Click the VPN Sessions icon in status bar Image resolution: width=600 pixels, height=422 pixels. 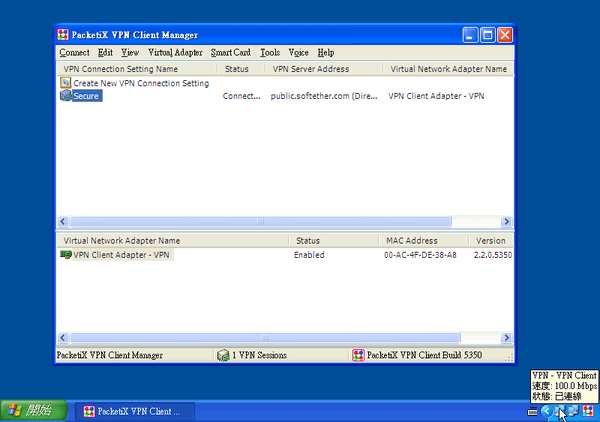(223, 355)
